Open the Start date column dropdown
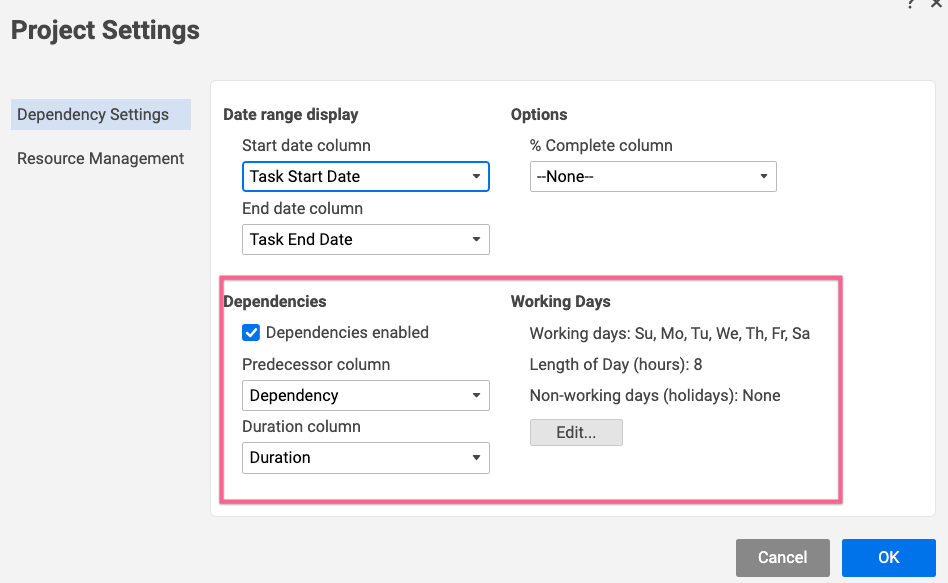The width and height of the screenshot is (948, 583). click(x=365, y=177)
